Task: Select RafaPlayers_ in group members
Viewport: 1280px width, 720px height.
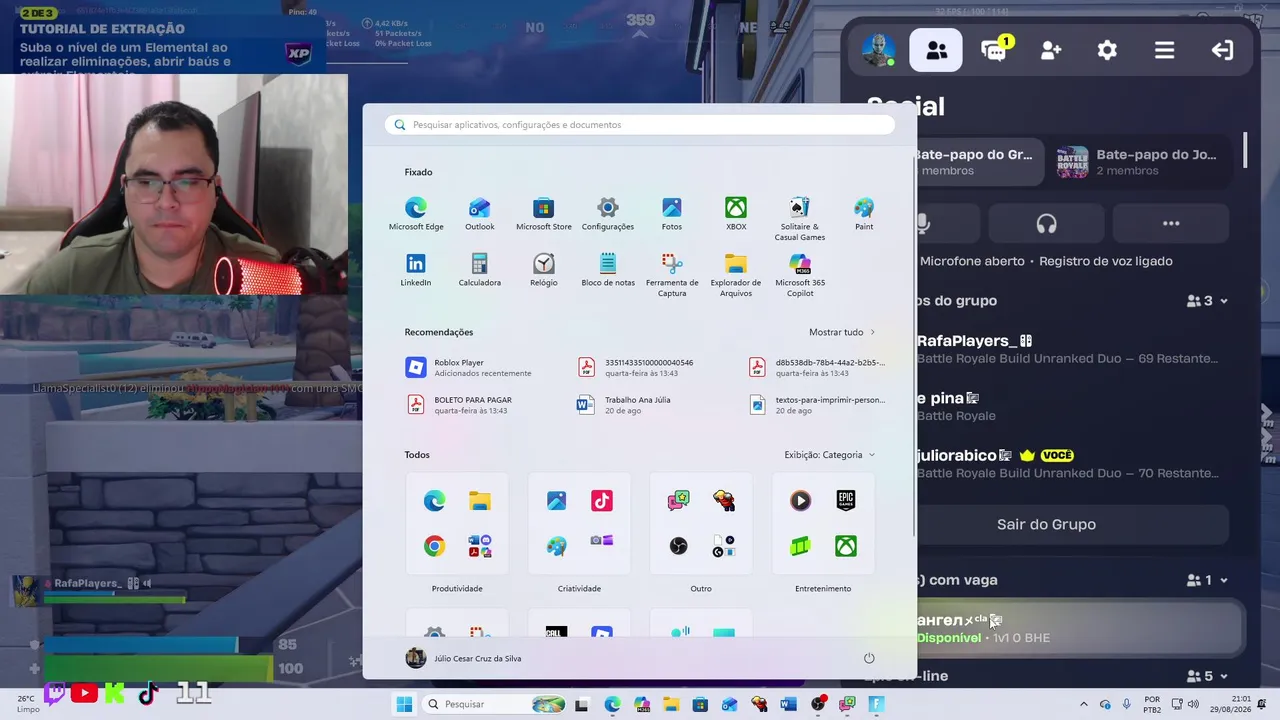Action: (x=1072, y=349)
